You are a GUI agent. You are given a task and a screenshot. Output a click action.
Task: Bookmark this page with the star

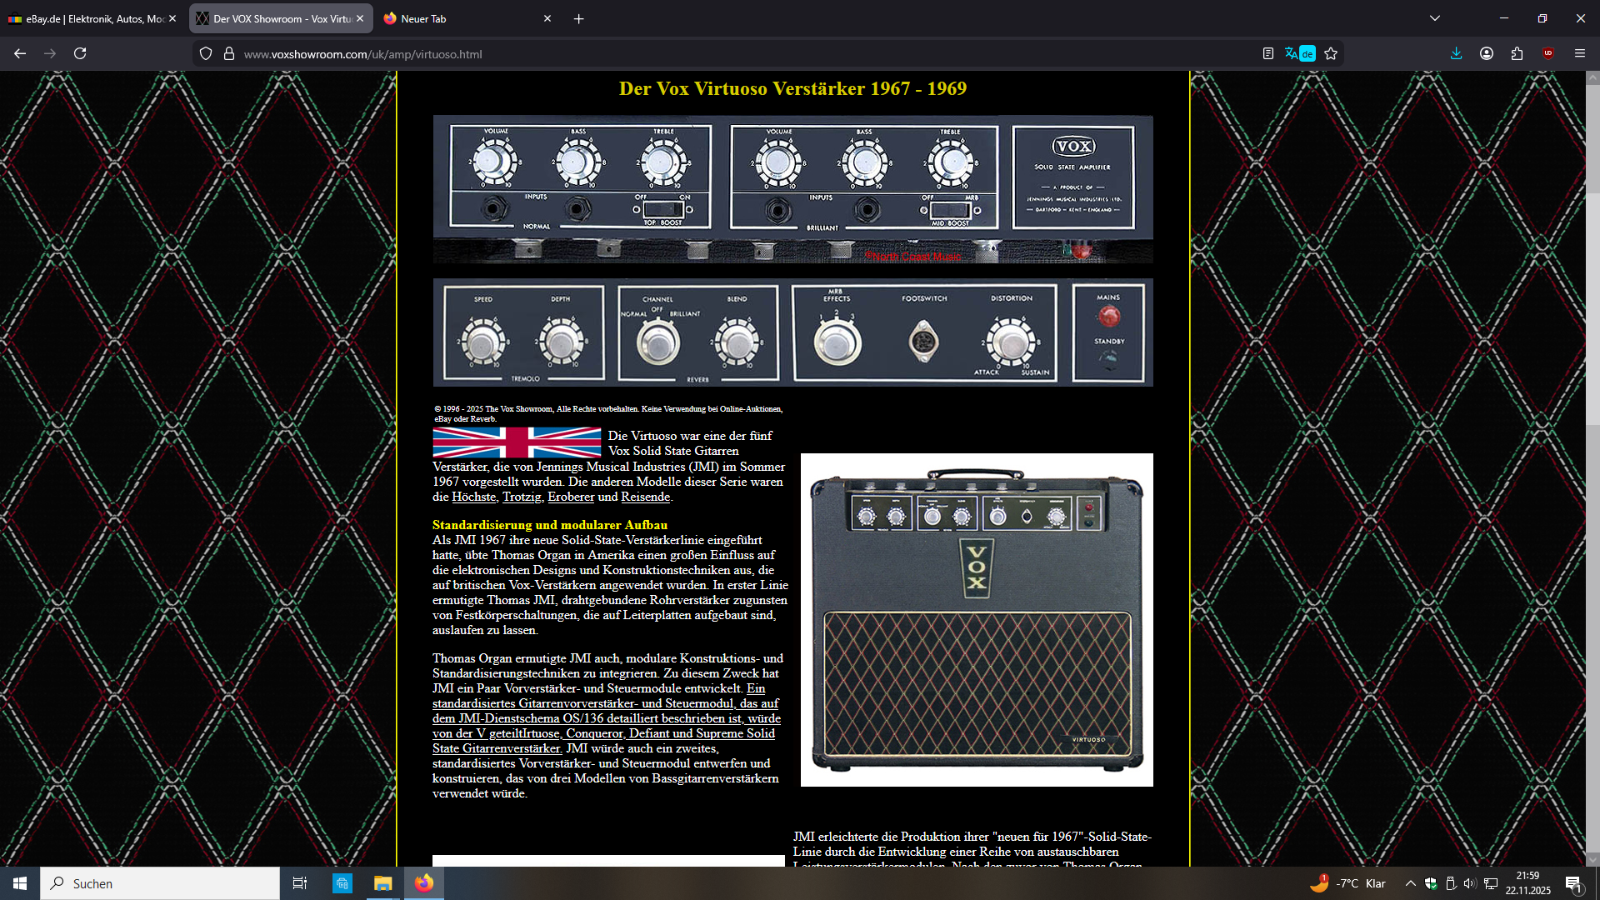click(x=1331, y=54)
